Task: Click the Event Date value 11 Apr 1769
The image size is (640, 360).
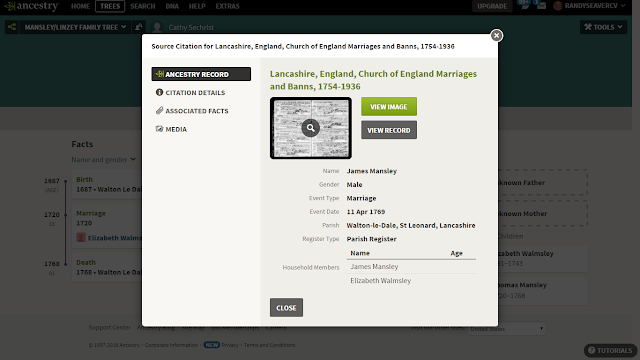Action: click(x=366, y=212)
